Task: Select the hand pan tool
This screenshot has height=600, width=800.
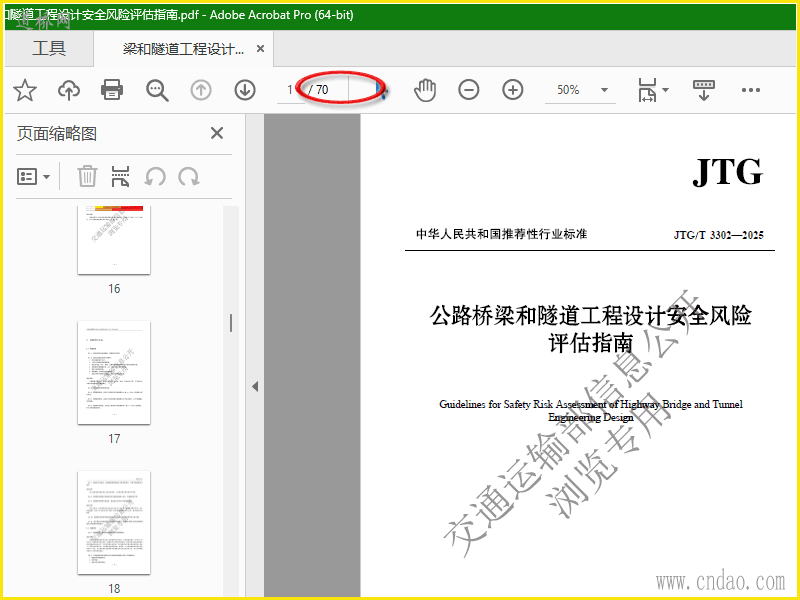Action: pyautogui.click(x=424, y=90)
